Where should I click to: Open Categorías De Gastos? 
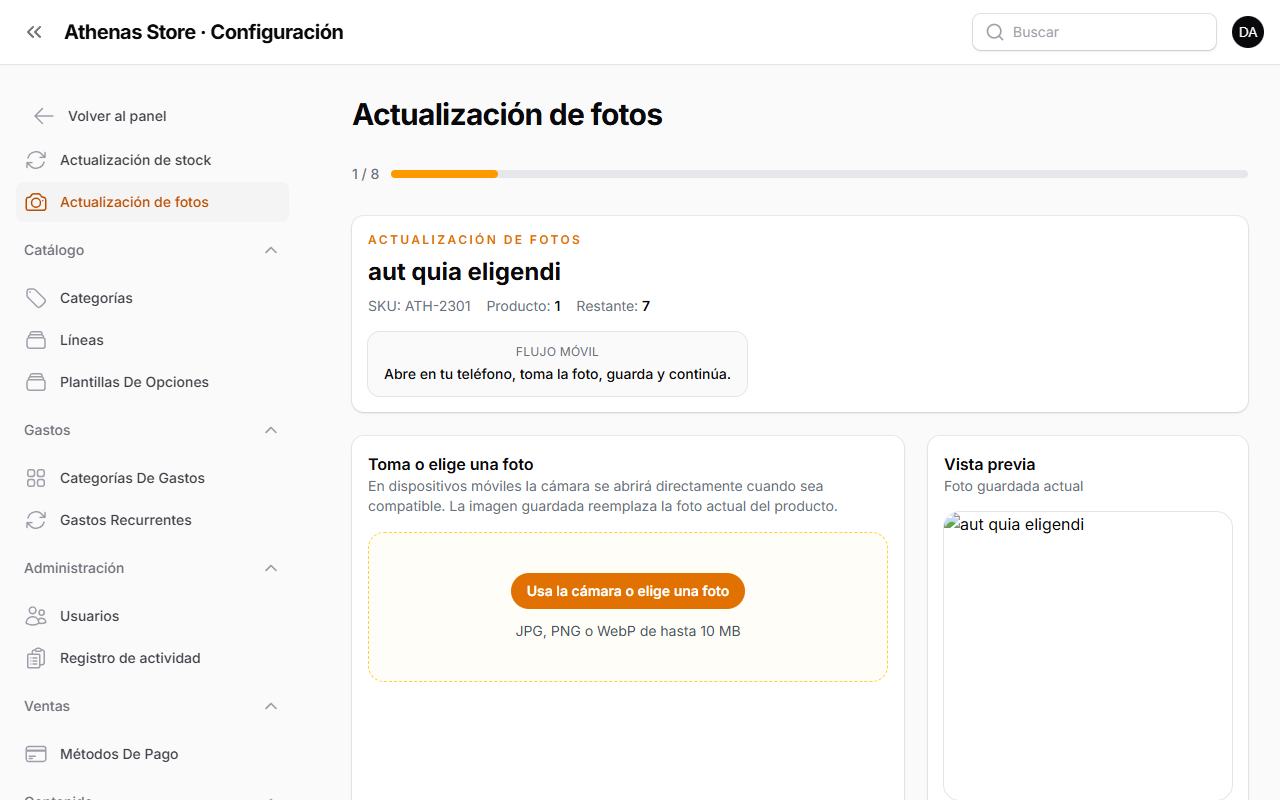tap(152, 478)
